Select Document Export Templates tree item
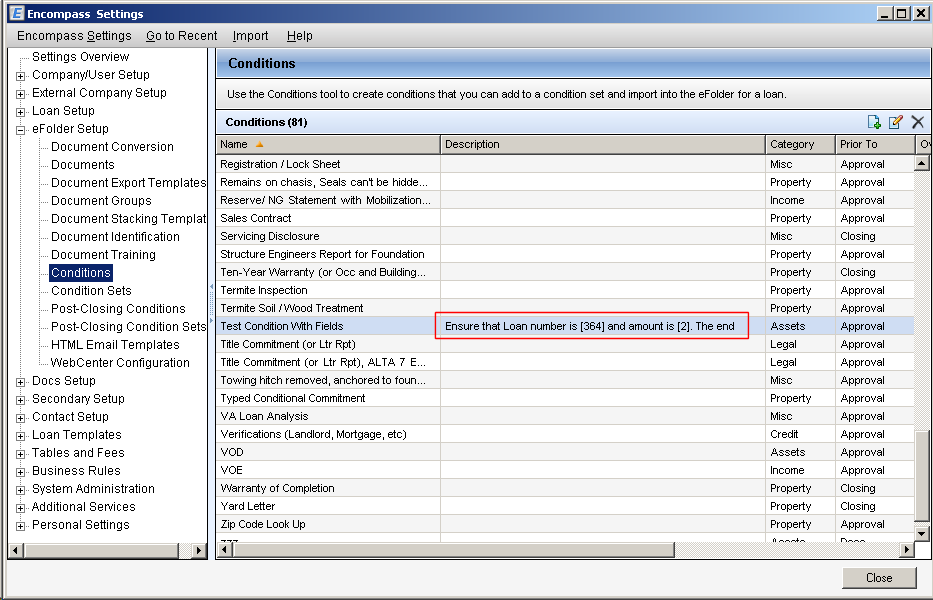The image size is (933, 600). [x=128, y=183]
